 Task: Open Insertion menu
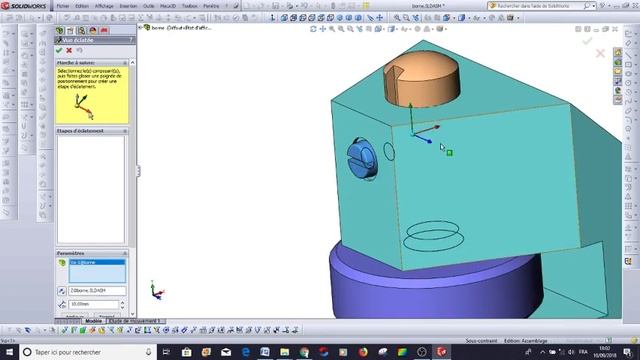tap(128, 6)
